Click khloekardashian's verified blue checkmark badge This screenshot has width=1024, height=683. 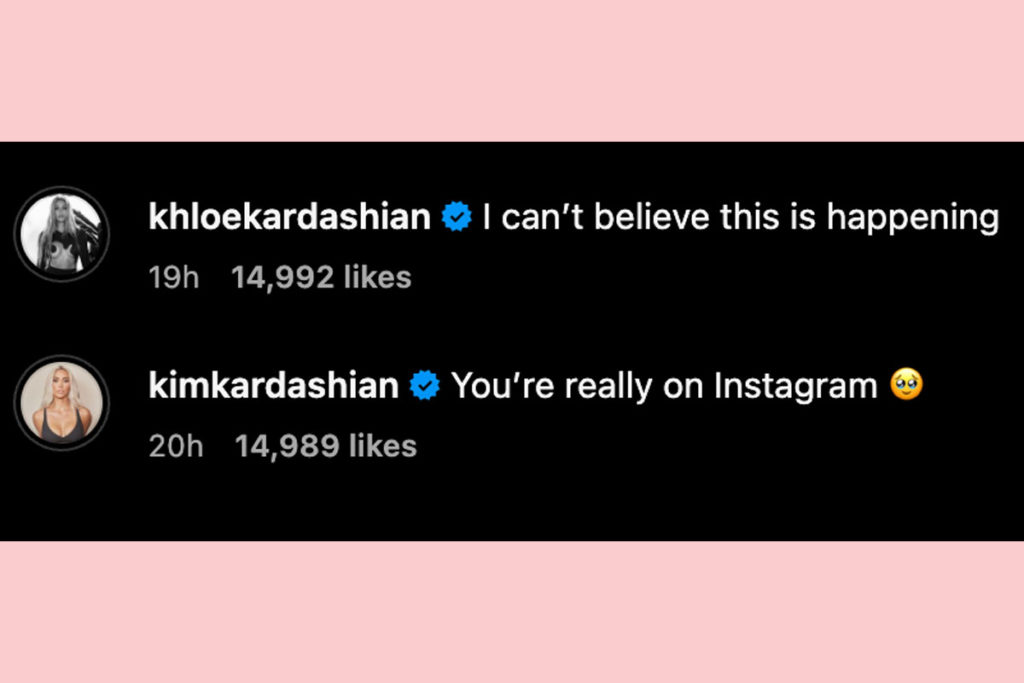(x=456, y=215)
